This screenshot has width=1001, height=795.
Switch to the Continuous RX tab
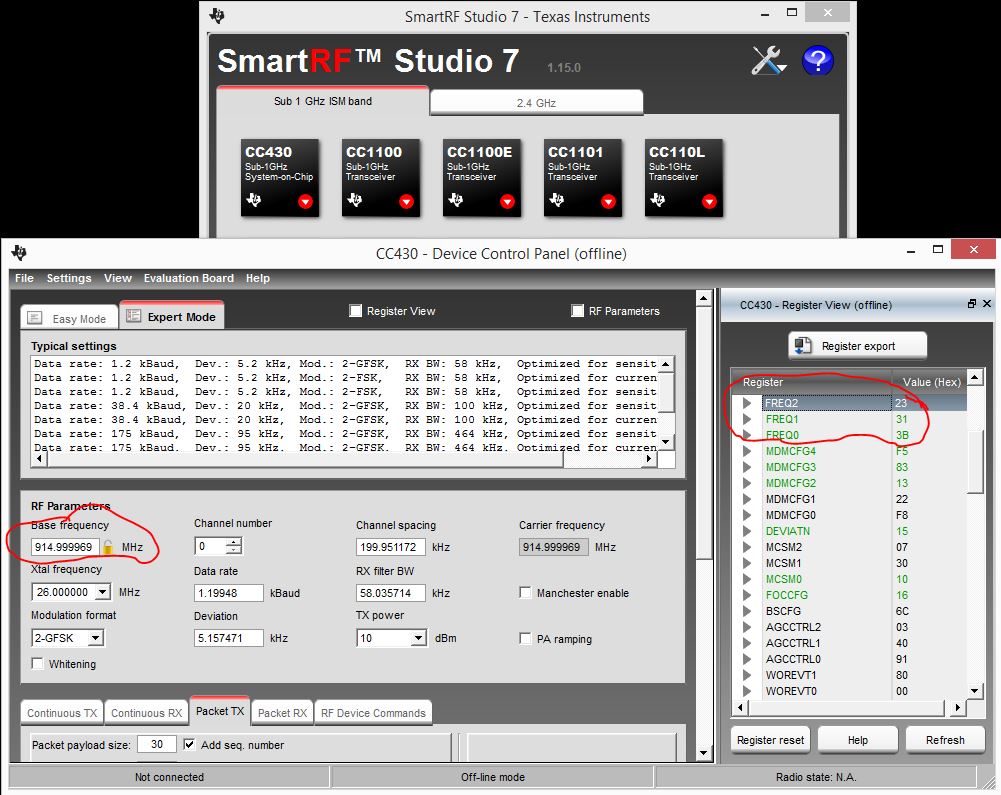[x=146, y=713]
